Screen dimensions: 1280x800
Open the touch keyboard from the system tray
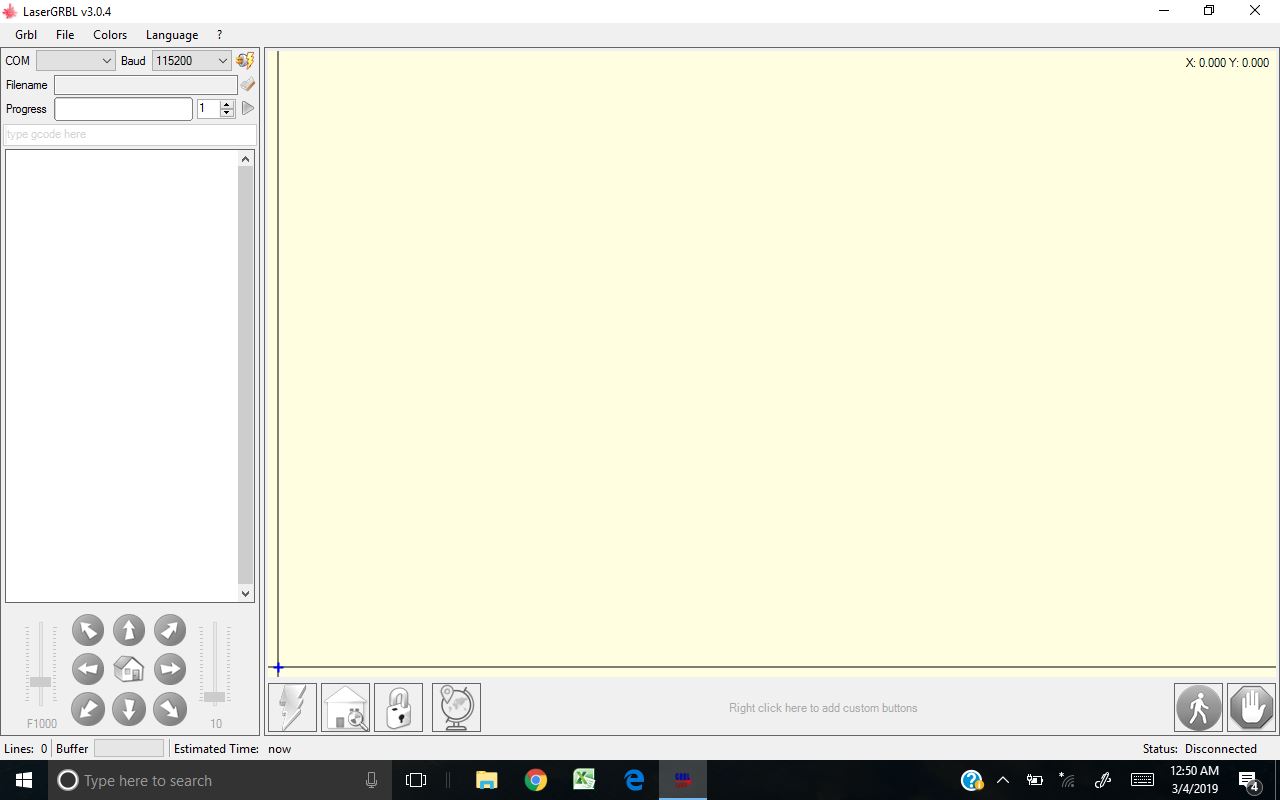1142,780
